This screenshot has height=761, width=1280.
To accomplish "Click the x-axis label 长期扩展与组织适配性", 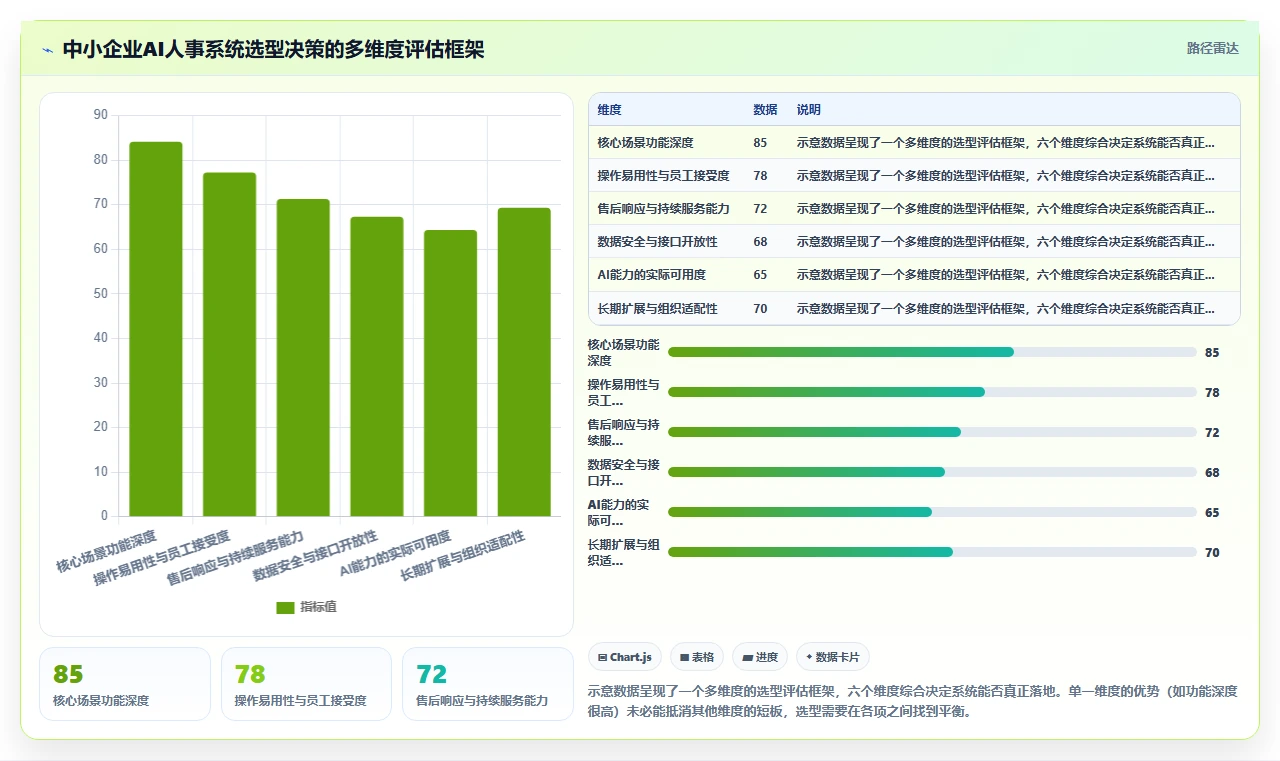I will pos(462,556).
